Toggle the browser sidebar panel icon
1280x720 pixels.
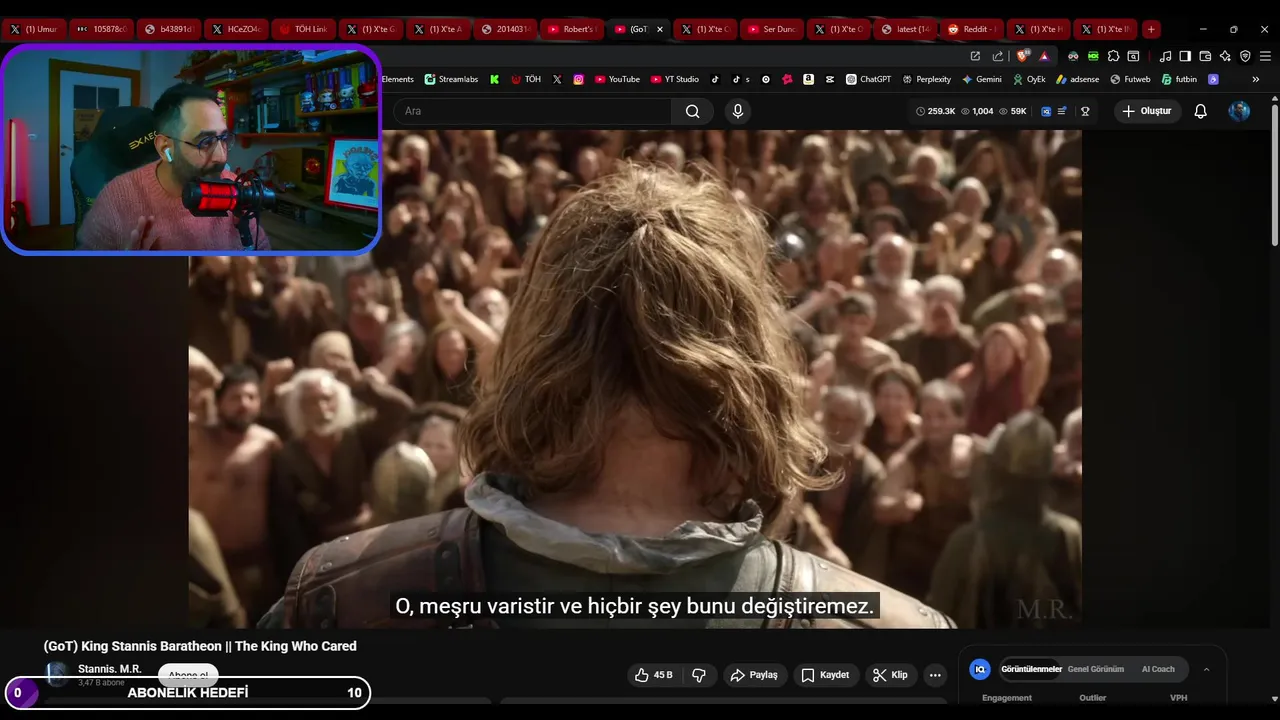(x=1185, y=56)
